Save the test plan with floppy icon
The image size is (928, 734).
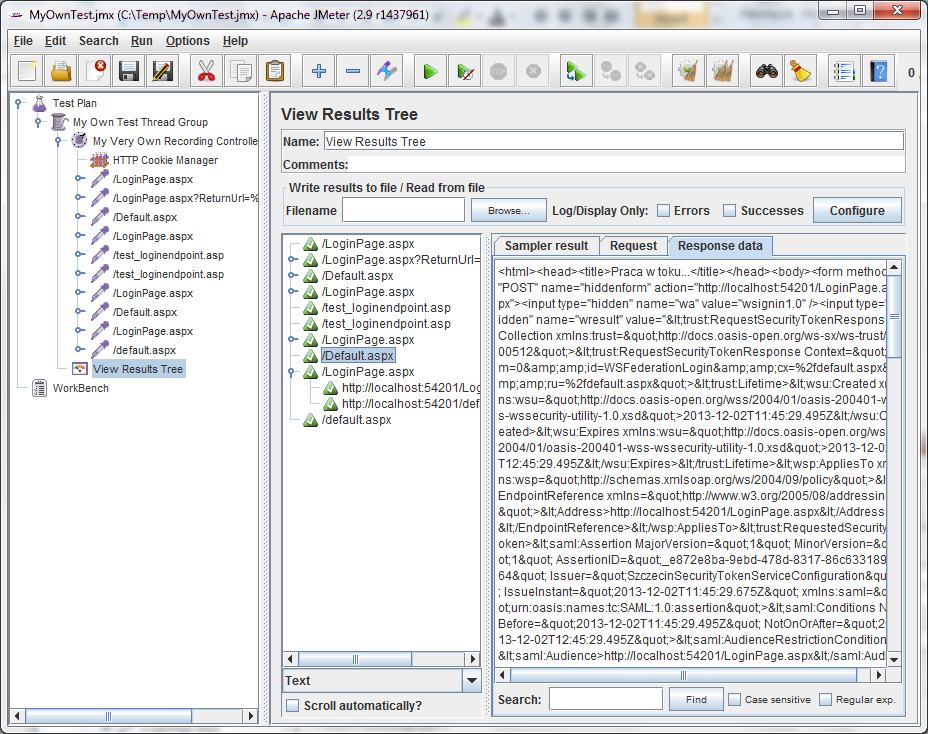129,72
